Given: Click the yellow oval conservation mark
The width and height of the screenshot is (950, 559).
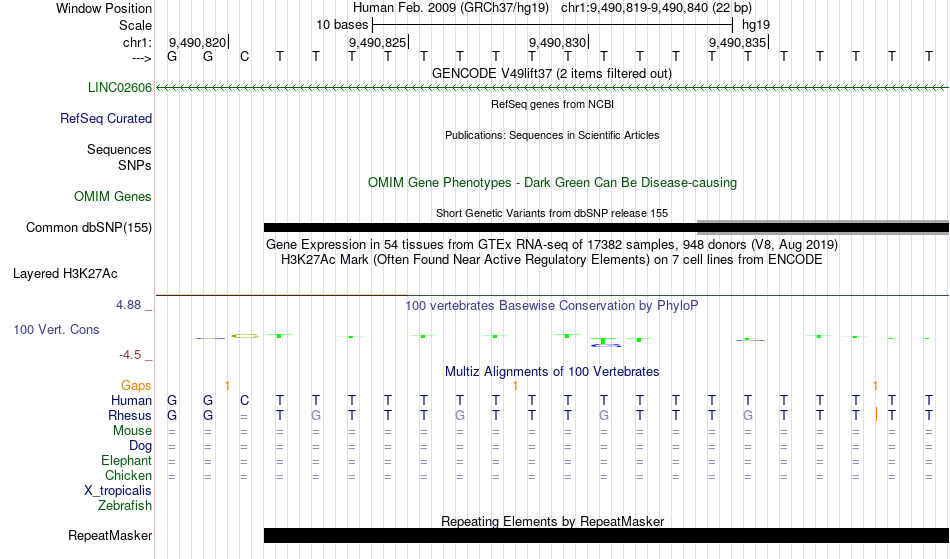Looking at the screenshot, I should (245, 336).
